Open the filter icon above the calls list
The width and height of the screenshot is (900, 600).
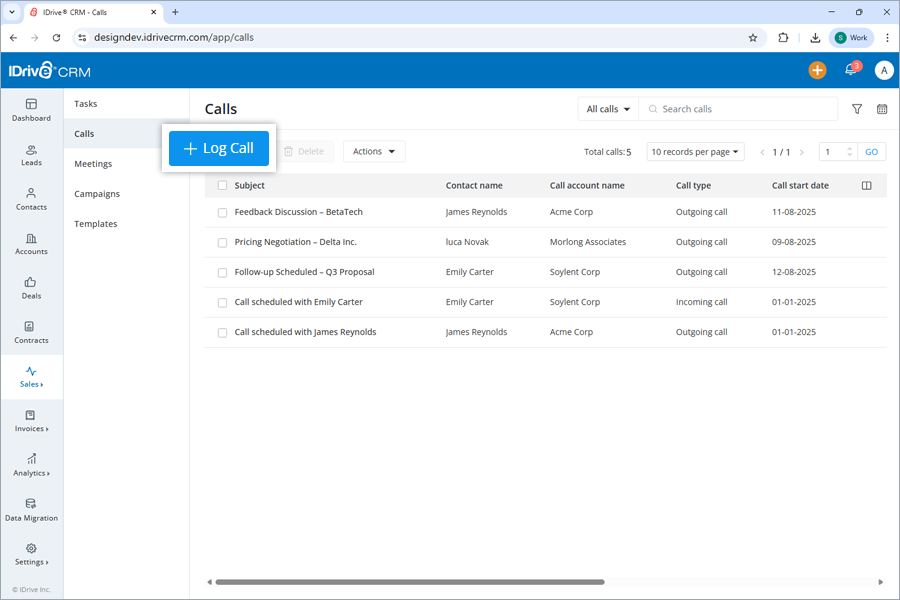pyautogui.click(x=857, y=108)
